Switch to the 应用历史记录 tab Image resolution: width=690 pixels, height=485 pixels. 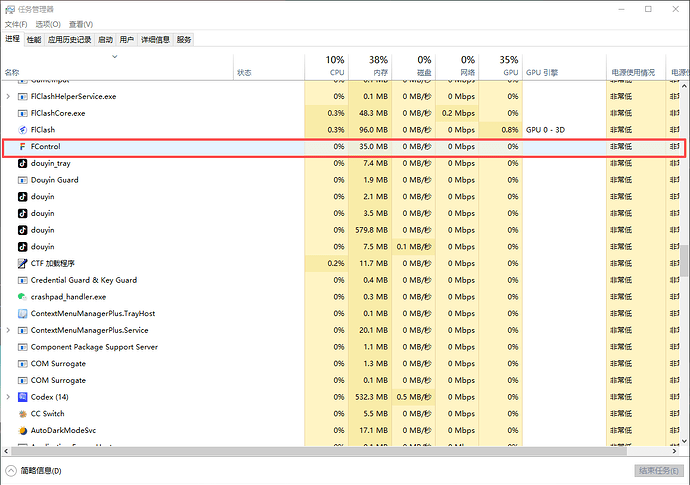point(70,40)
